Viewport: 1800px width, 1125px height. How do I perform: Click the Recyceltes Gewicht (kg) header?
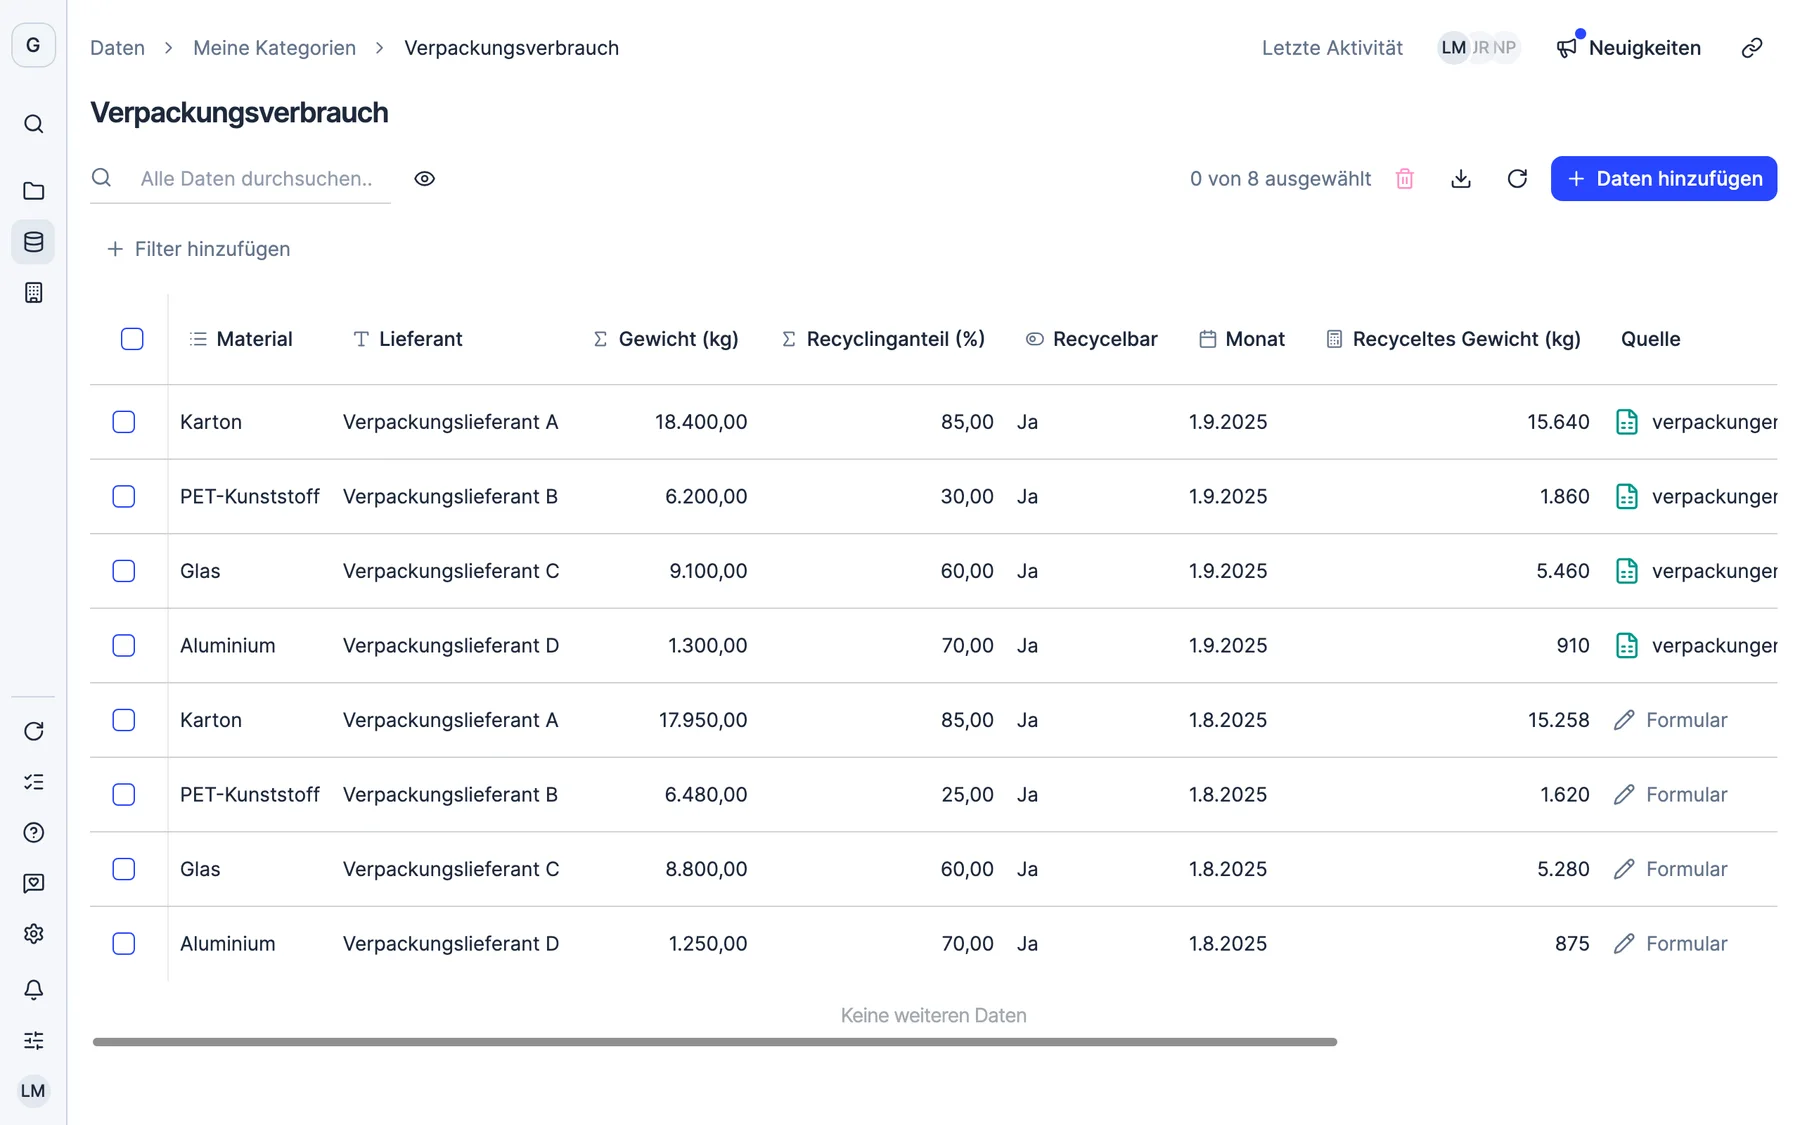click(x=1453, y=339)
